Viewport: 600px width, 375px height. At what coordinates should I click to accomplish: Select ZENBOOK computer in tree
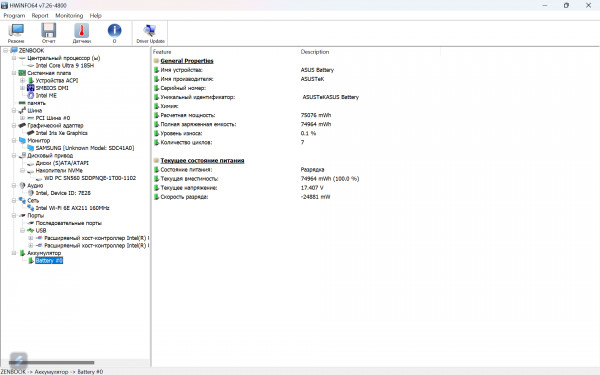31,51
